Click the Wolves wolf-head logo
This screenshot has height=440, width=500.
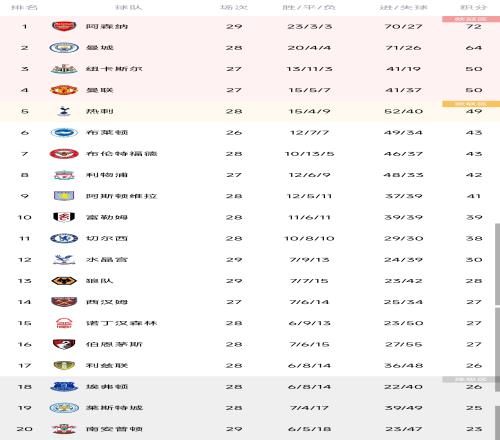(64, 281)
